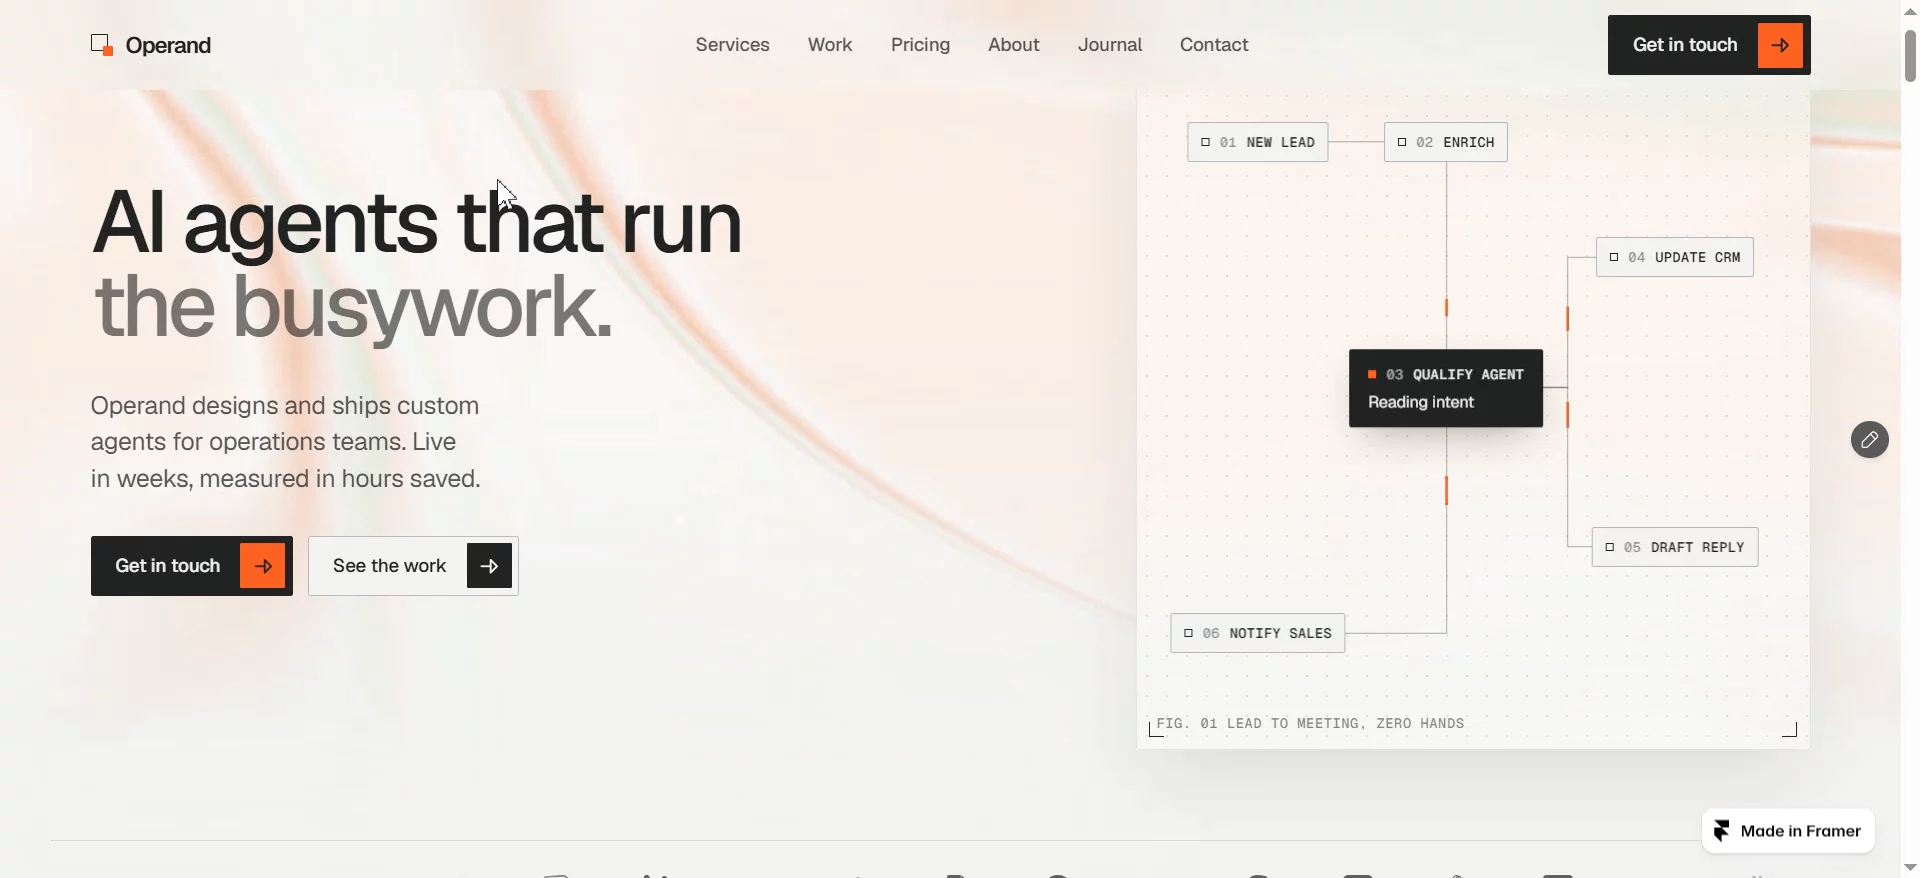Viewport: 1920px width, 878px height.
Task: Click the Made in Framer badge text
Action: (1801, 831)
